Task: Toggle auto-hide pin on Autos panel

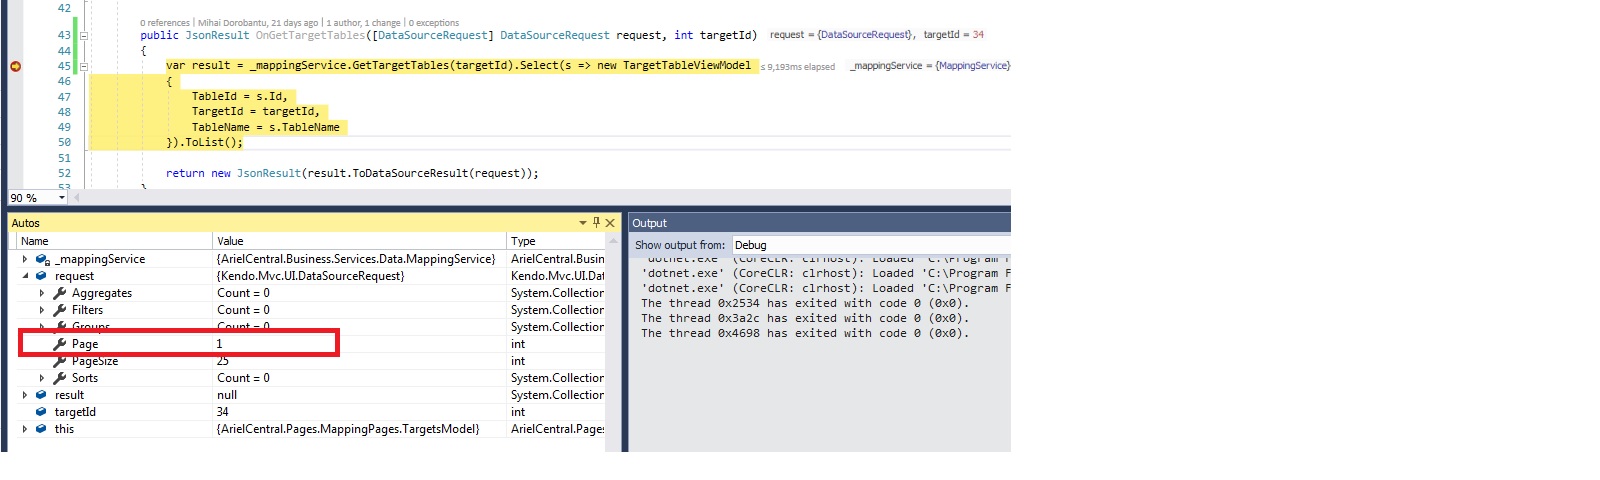Action: pyautogui.click(x=596, y=223)
